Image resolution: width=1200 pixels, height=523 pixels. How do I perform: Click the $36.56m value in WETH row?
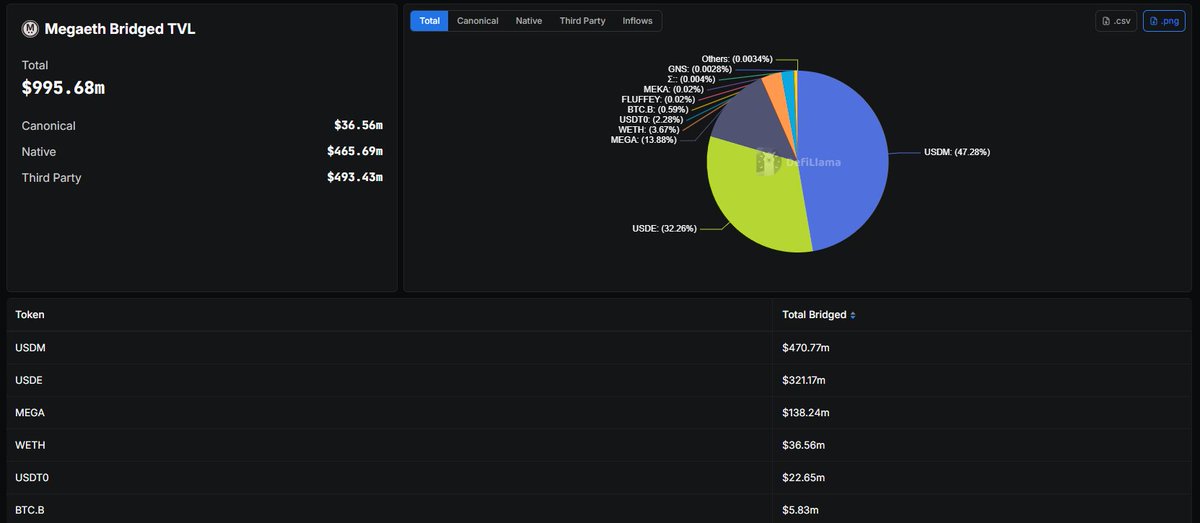click(803, 445)
